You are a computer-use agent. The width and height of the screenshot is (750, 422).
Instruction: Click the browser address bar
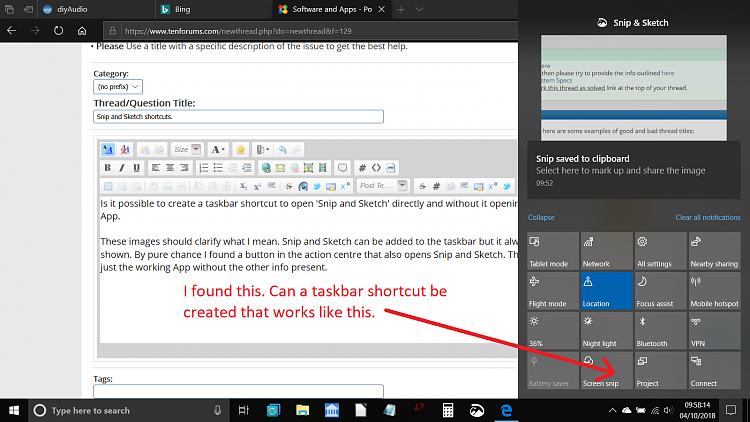click(313, 31)
